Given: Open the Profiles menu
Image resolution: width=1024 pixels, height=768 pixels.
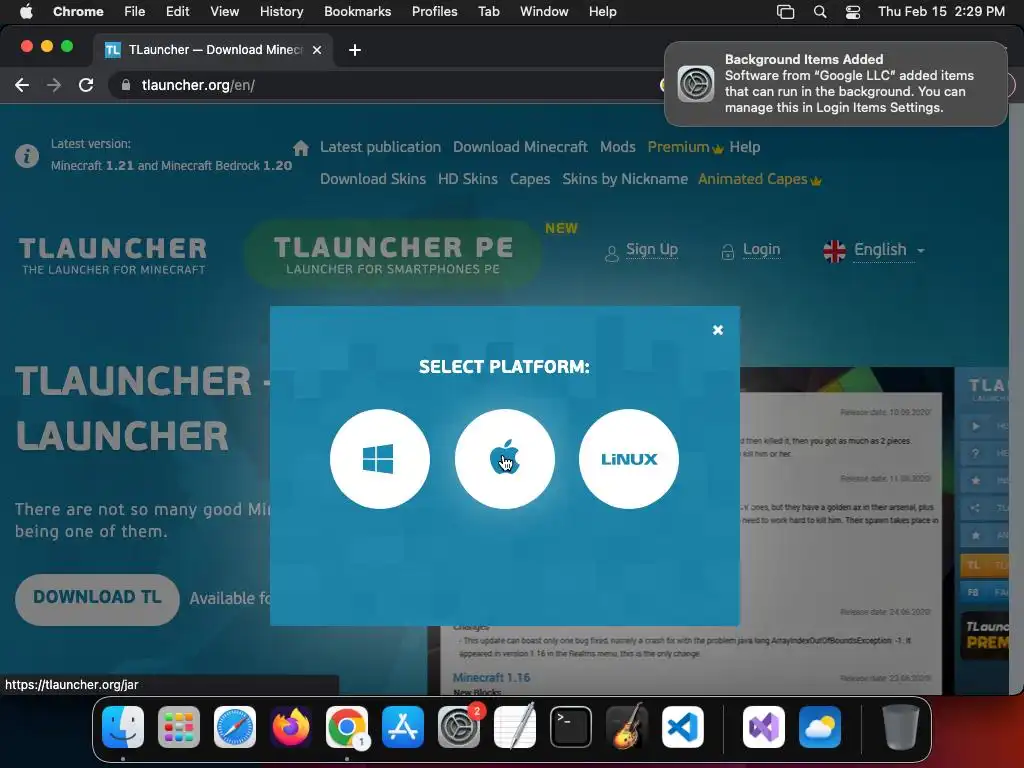Looking at the screenshot, I should [x=434, y=11].
